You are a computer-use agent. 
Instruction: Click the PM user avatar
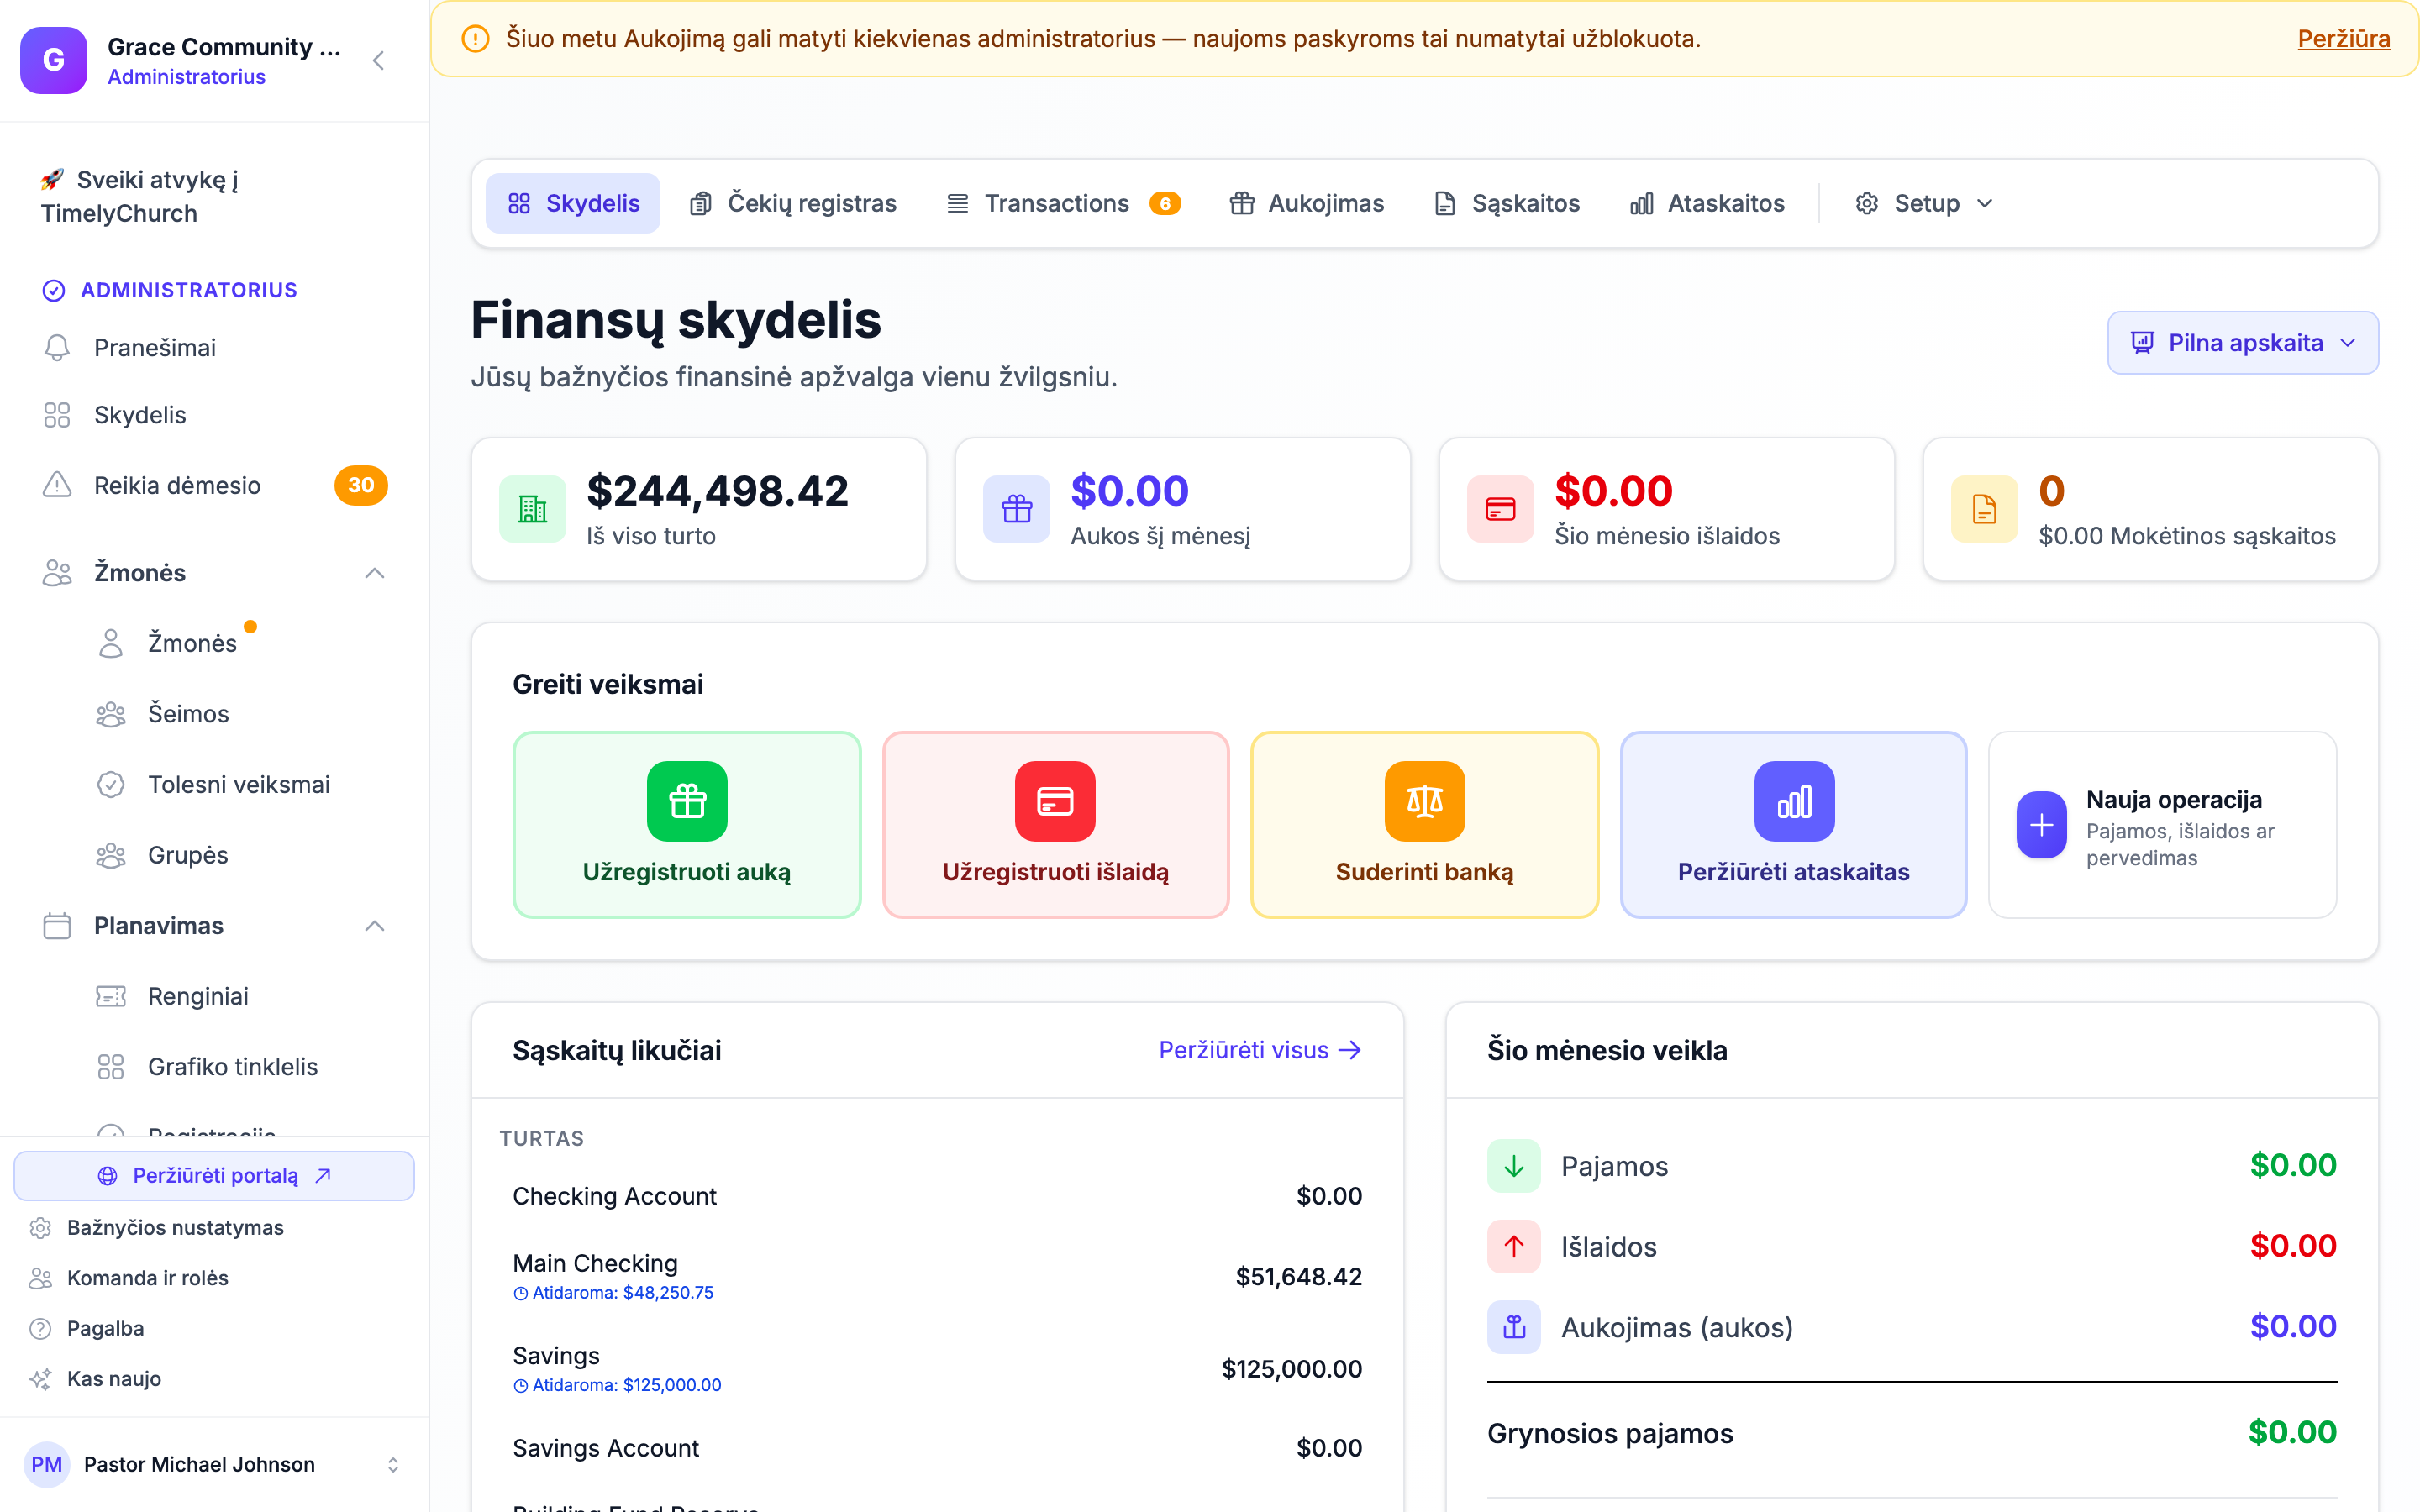[47, 1465]
